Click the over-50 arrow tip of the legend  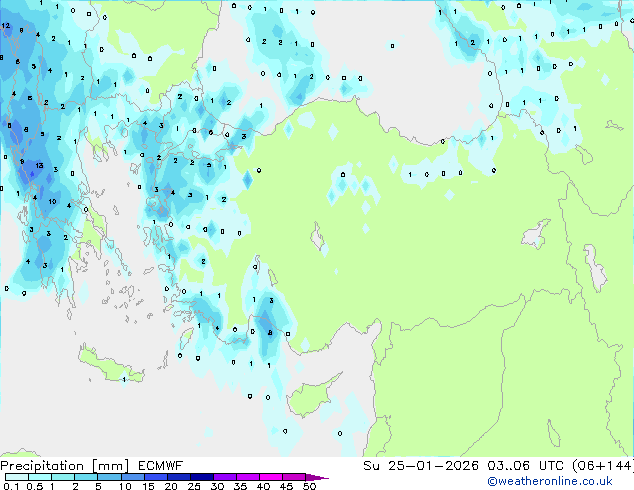[x=317, y=477]
